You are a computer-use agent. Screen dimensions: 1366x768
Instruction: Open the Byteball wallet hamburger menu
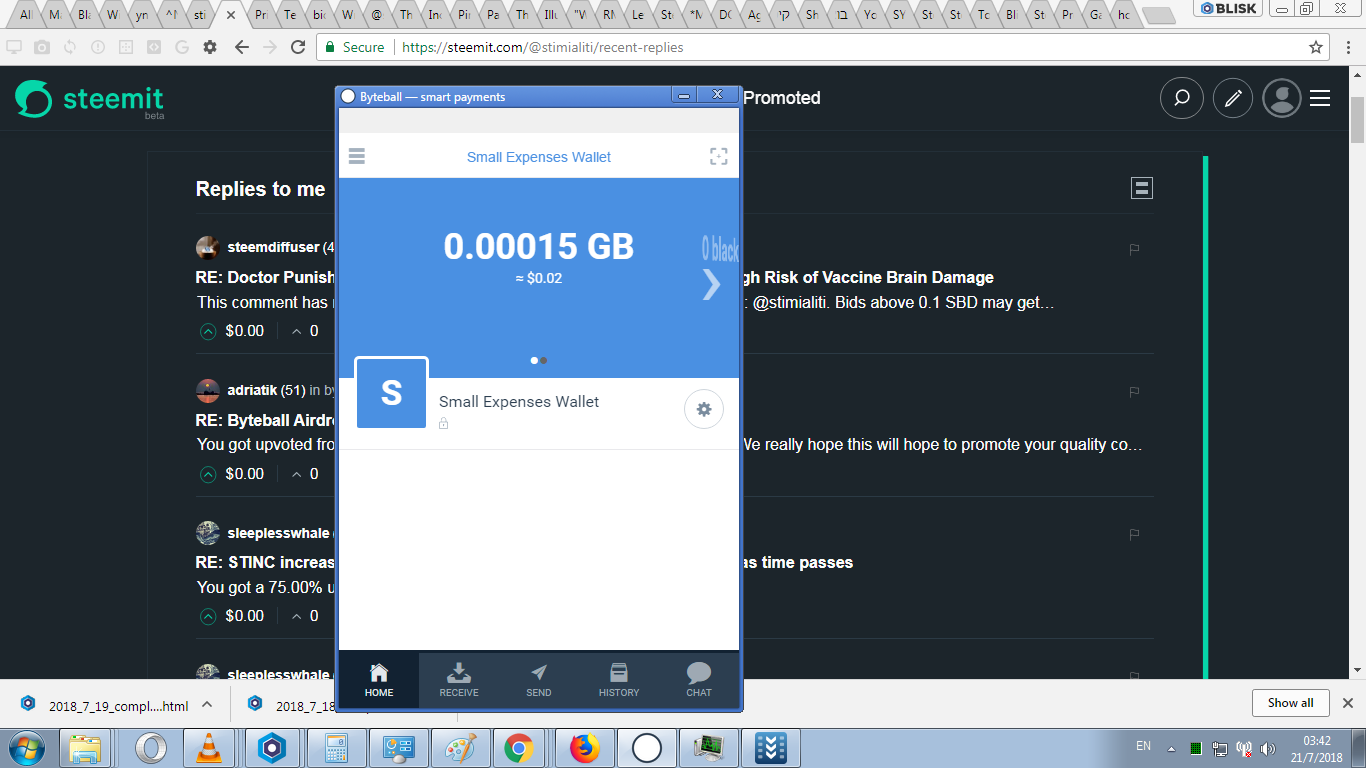click(x=357, y=156)
